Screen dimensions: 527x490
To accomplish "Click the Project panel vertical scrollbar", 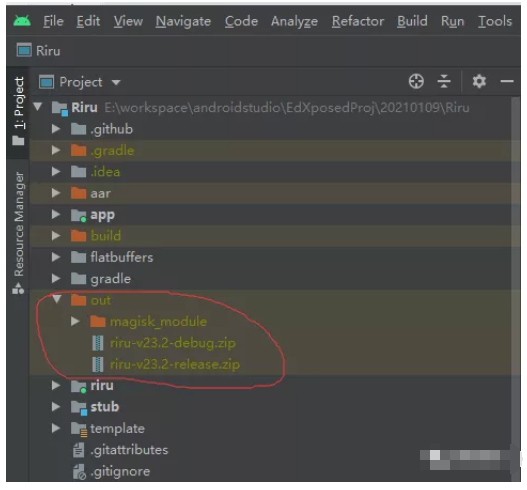I will 516,289.
